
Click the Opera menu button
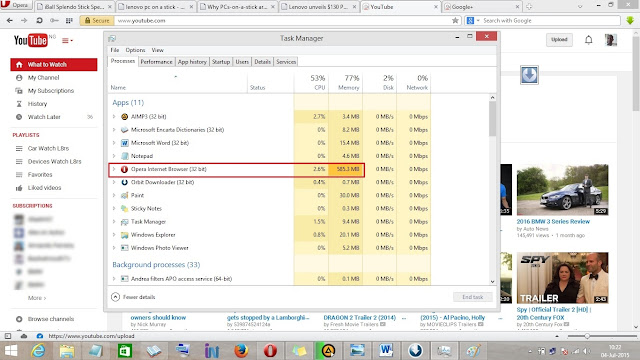click(x=16, y=5)
